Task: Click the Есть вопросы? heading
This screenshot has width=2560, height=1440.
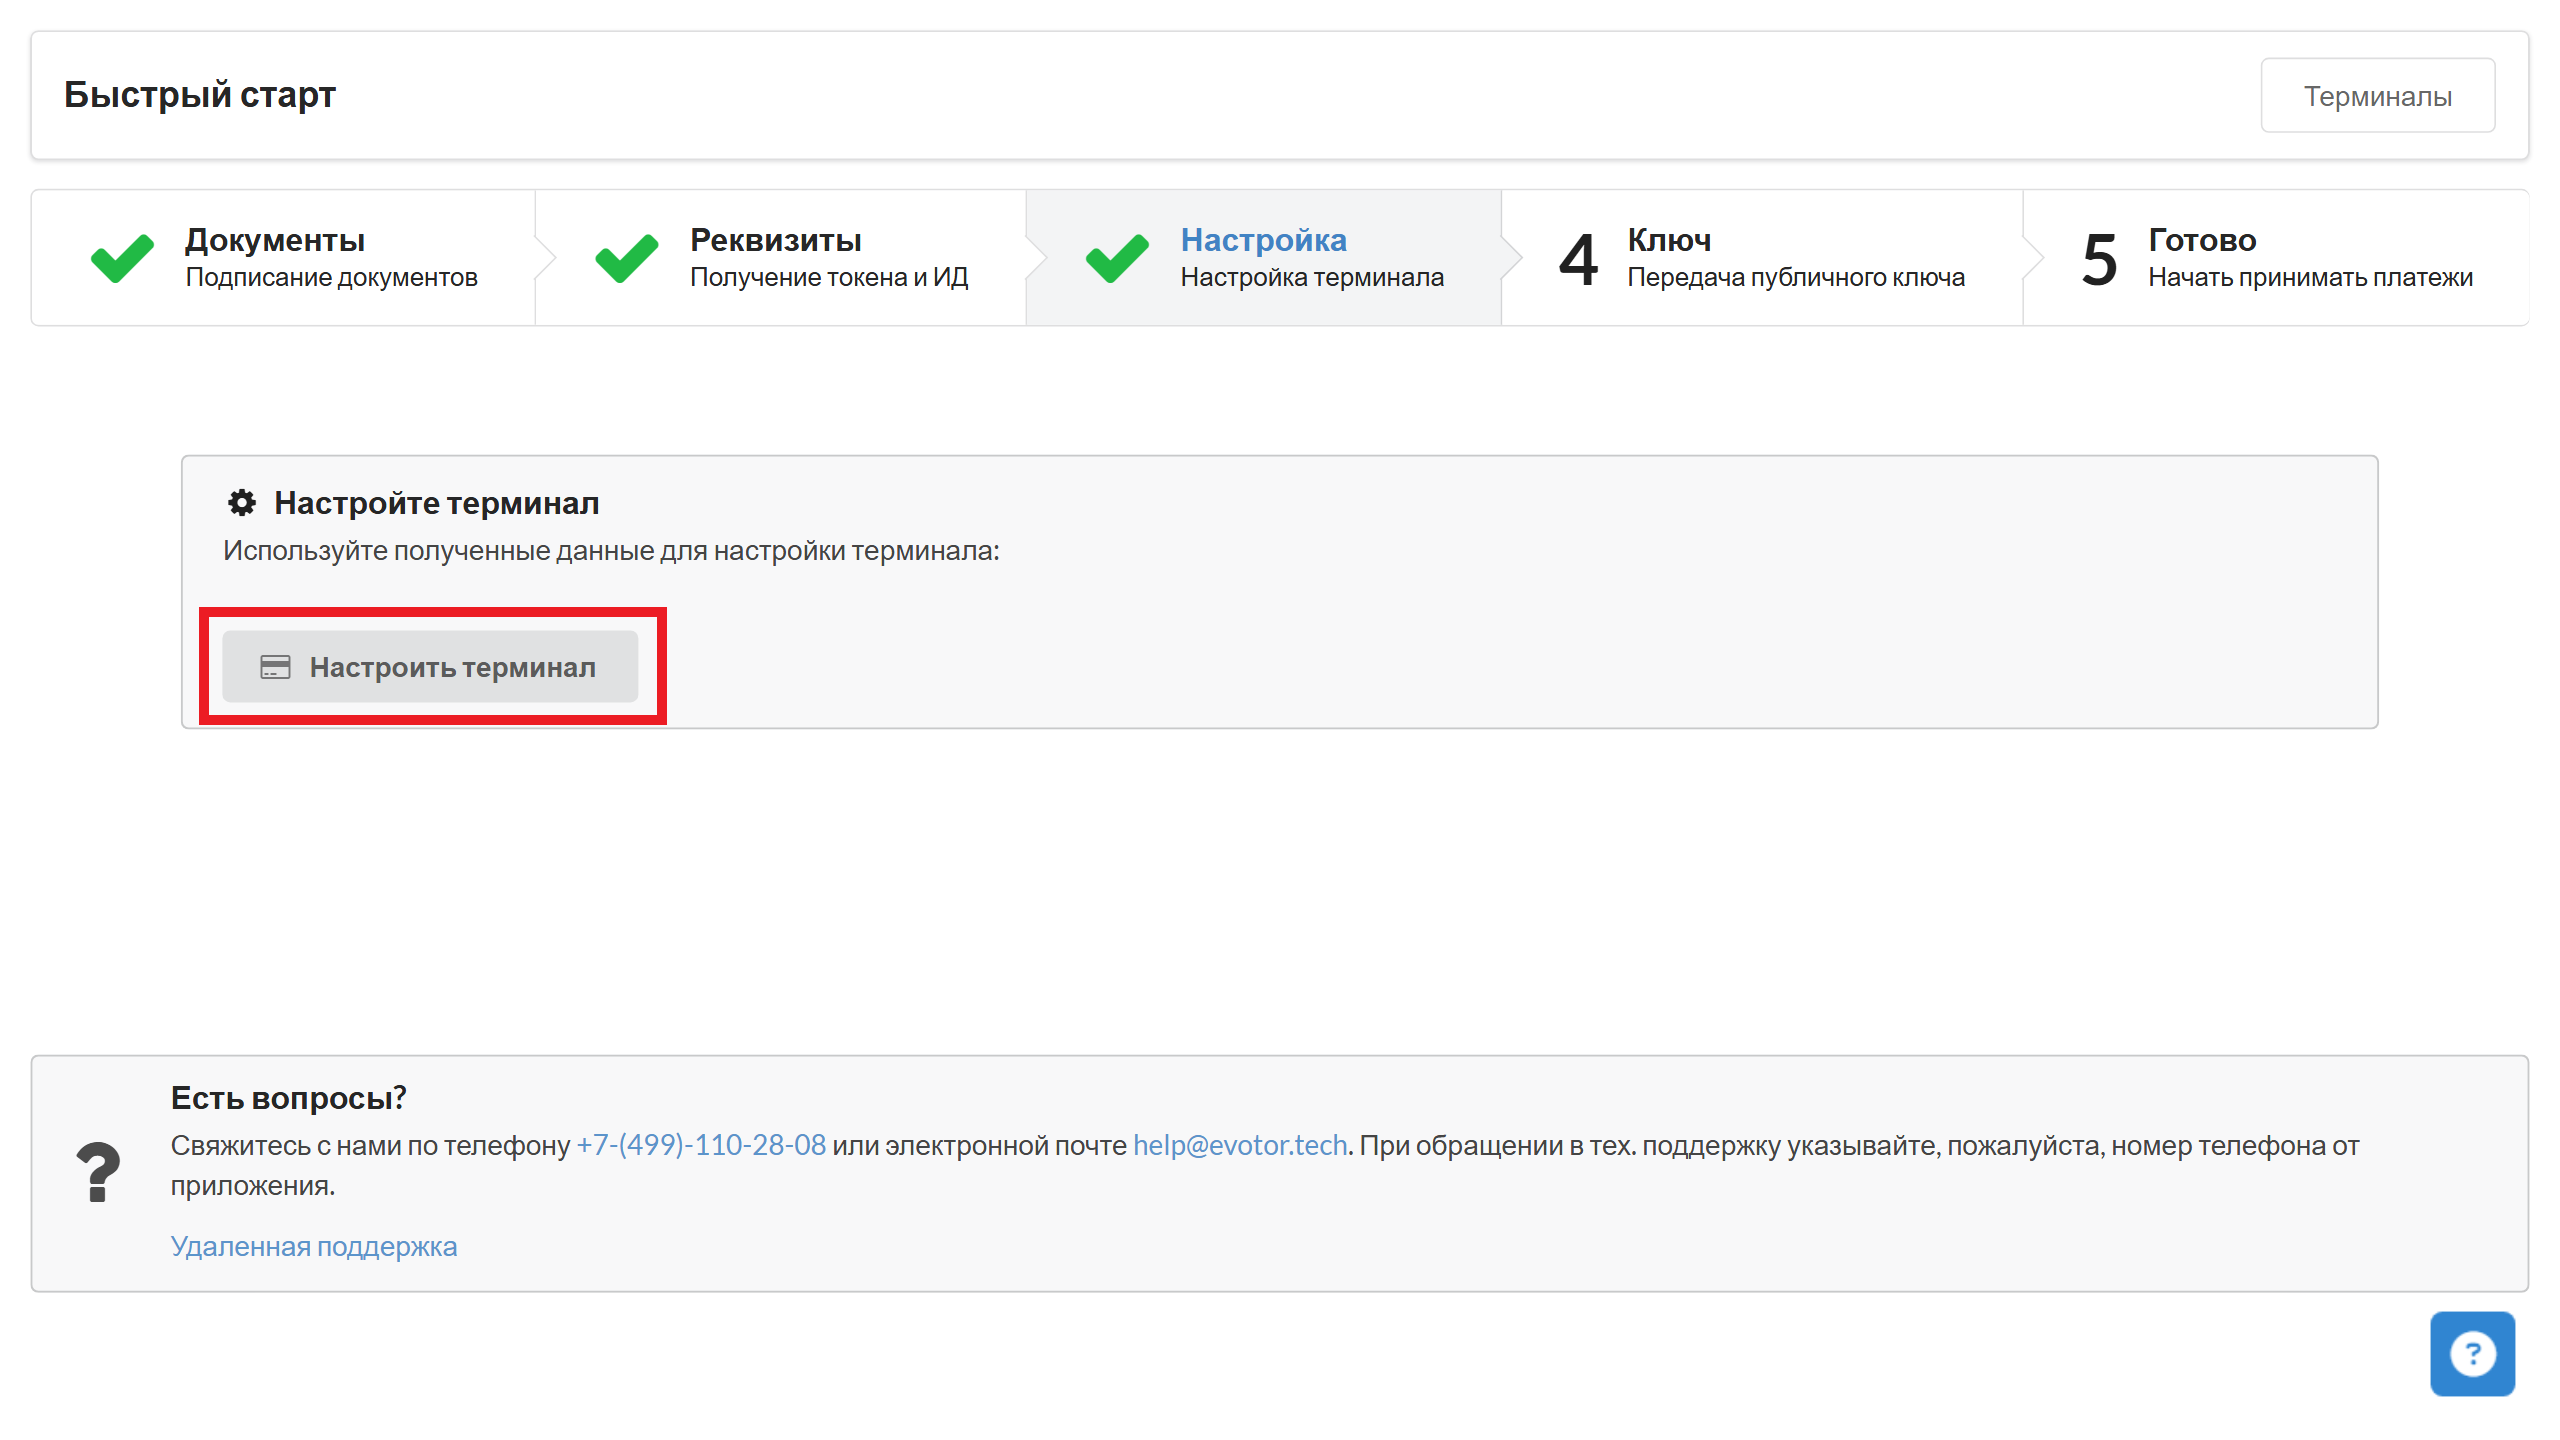Action: (289, 1098)
